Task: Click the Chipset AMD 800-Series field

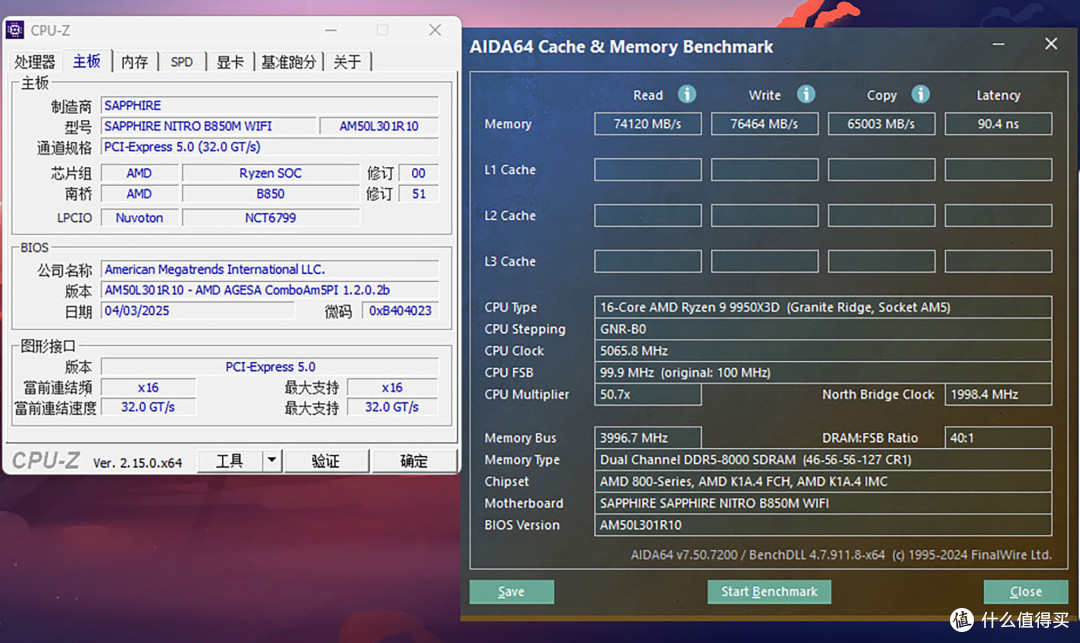Action: pos(823,481)
